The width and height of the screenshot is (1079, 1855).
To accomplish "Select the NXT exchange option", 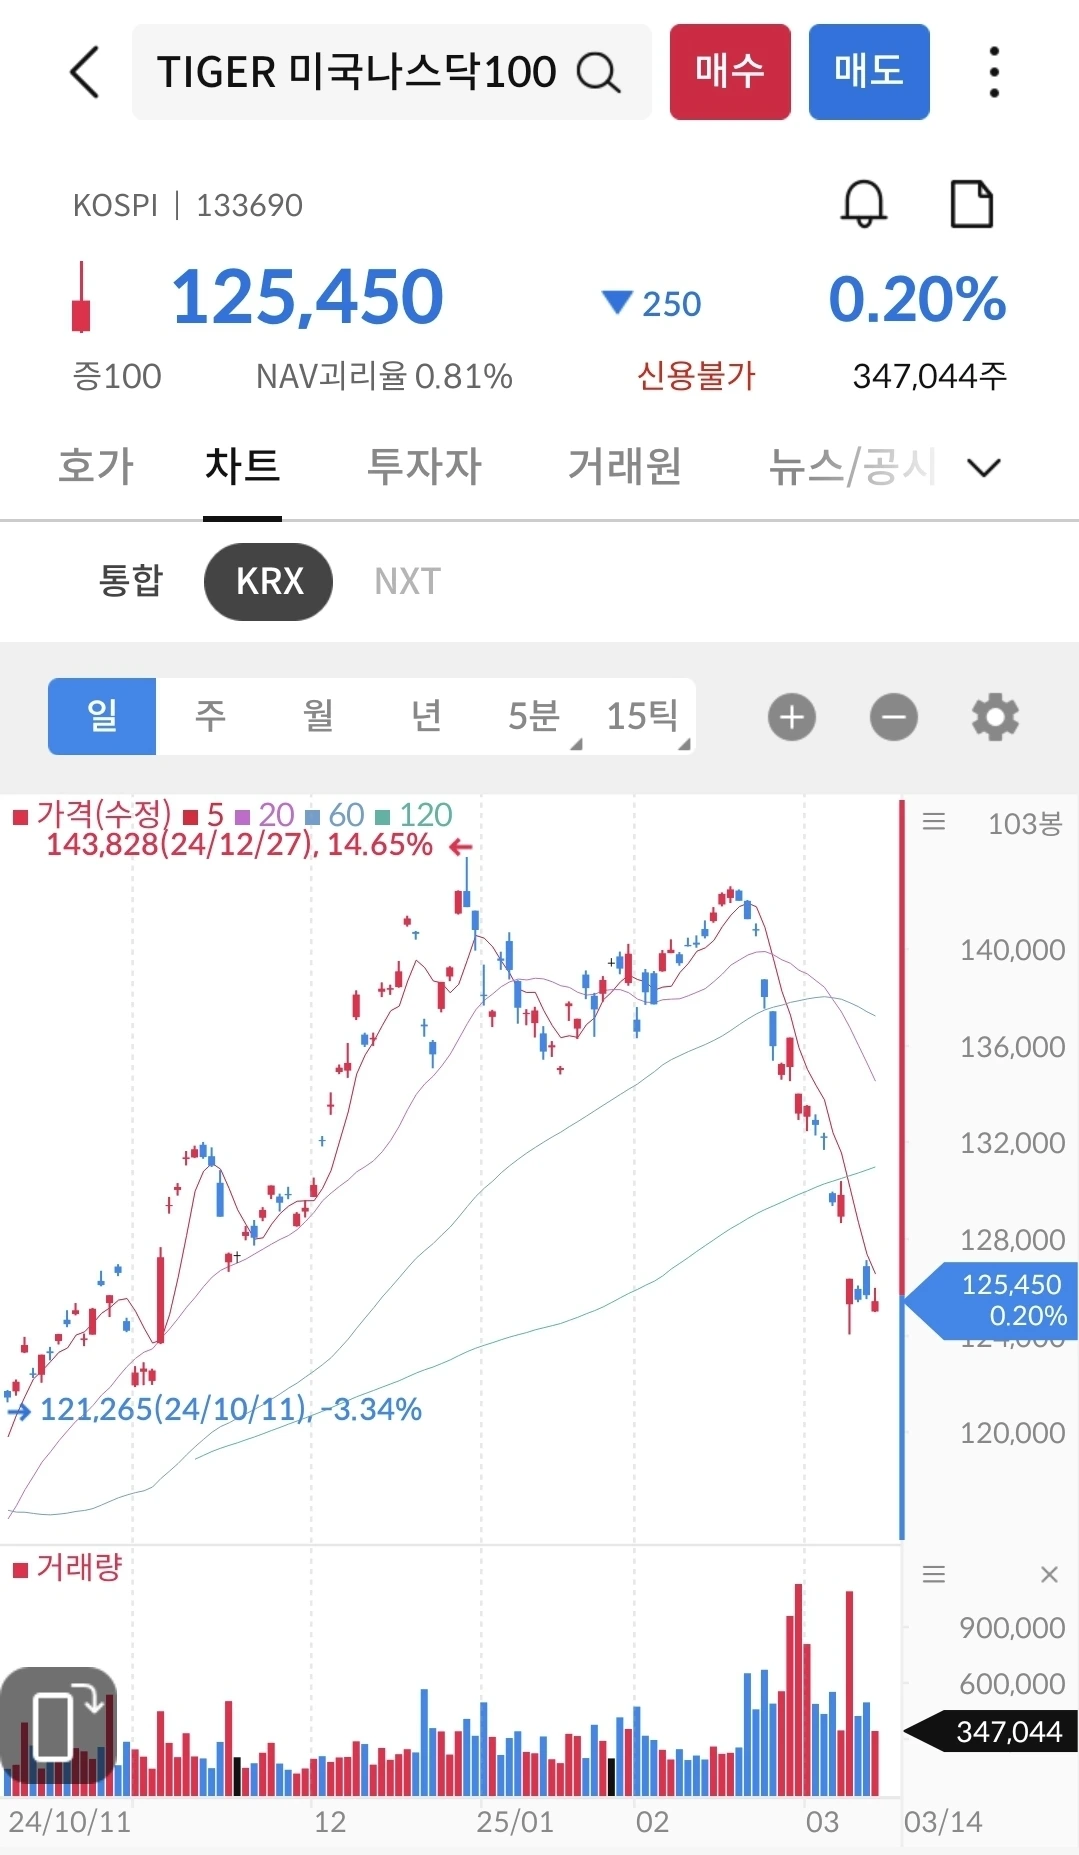I will pos(407,581).
